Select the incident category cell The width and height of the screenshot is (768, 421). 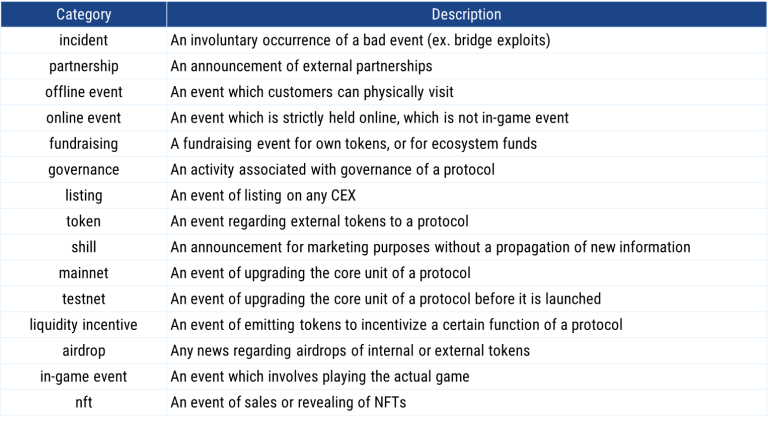pos(83,40)
